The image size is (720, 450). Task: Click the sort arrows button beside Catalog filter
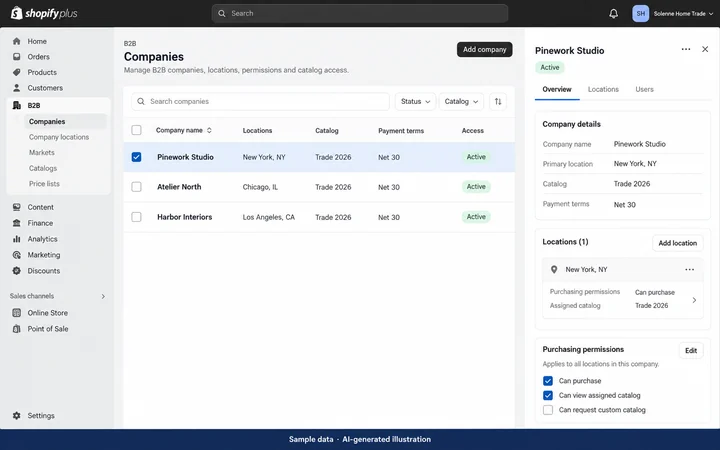click(x=498, y=101)
